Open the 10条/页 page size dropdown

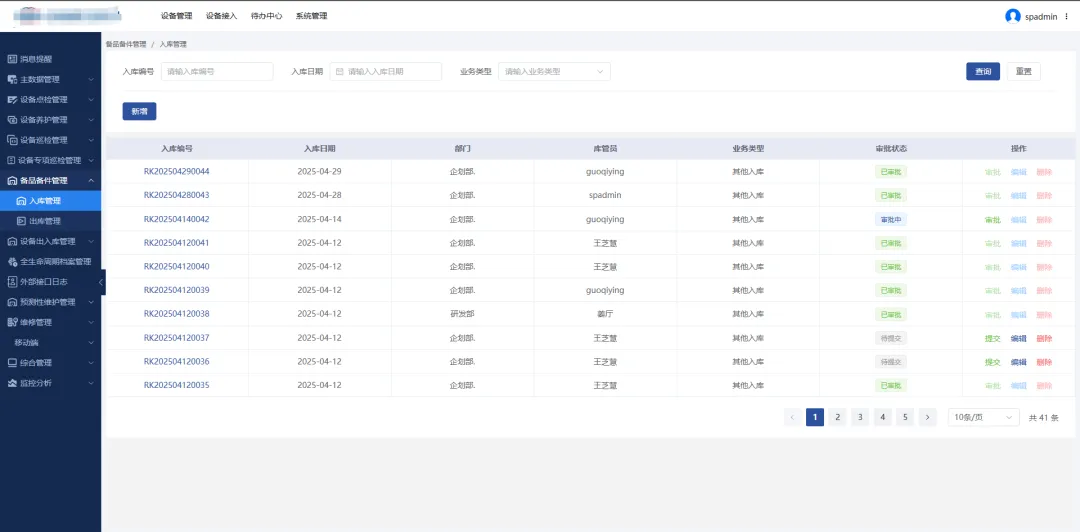click(984, 417)
